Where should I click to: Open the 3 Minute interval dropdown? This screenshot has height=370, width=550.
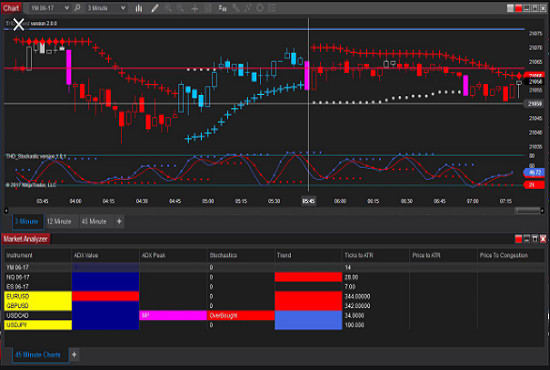pyautogui.click(x=106, y=8)
